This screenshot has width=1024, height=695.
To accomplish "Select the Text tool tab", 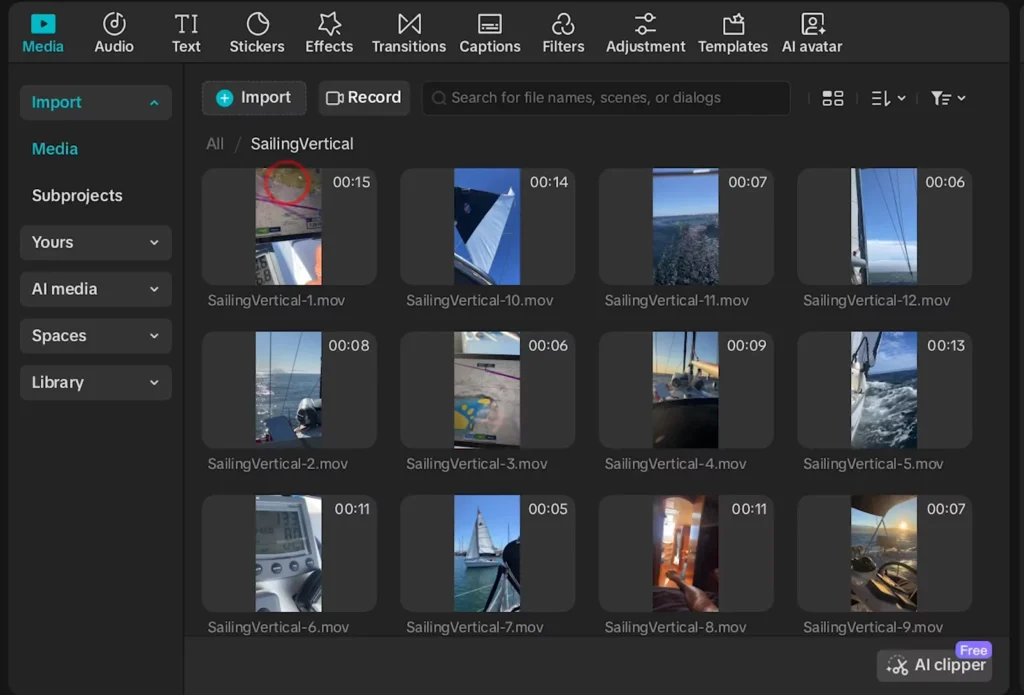I will (x=186, y=33).
